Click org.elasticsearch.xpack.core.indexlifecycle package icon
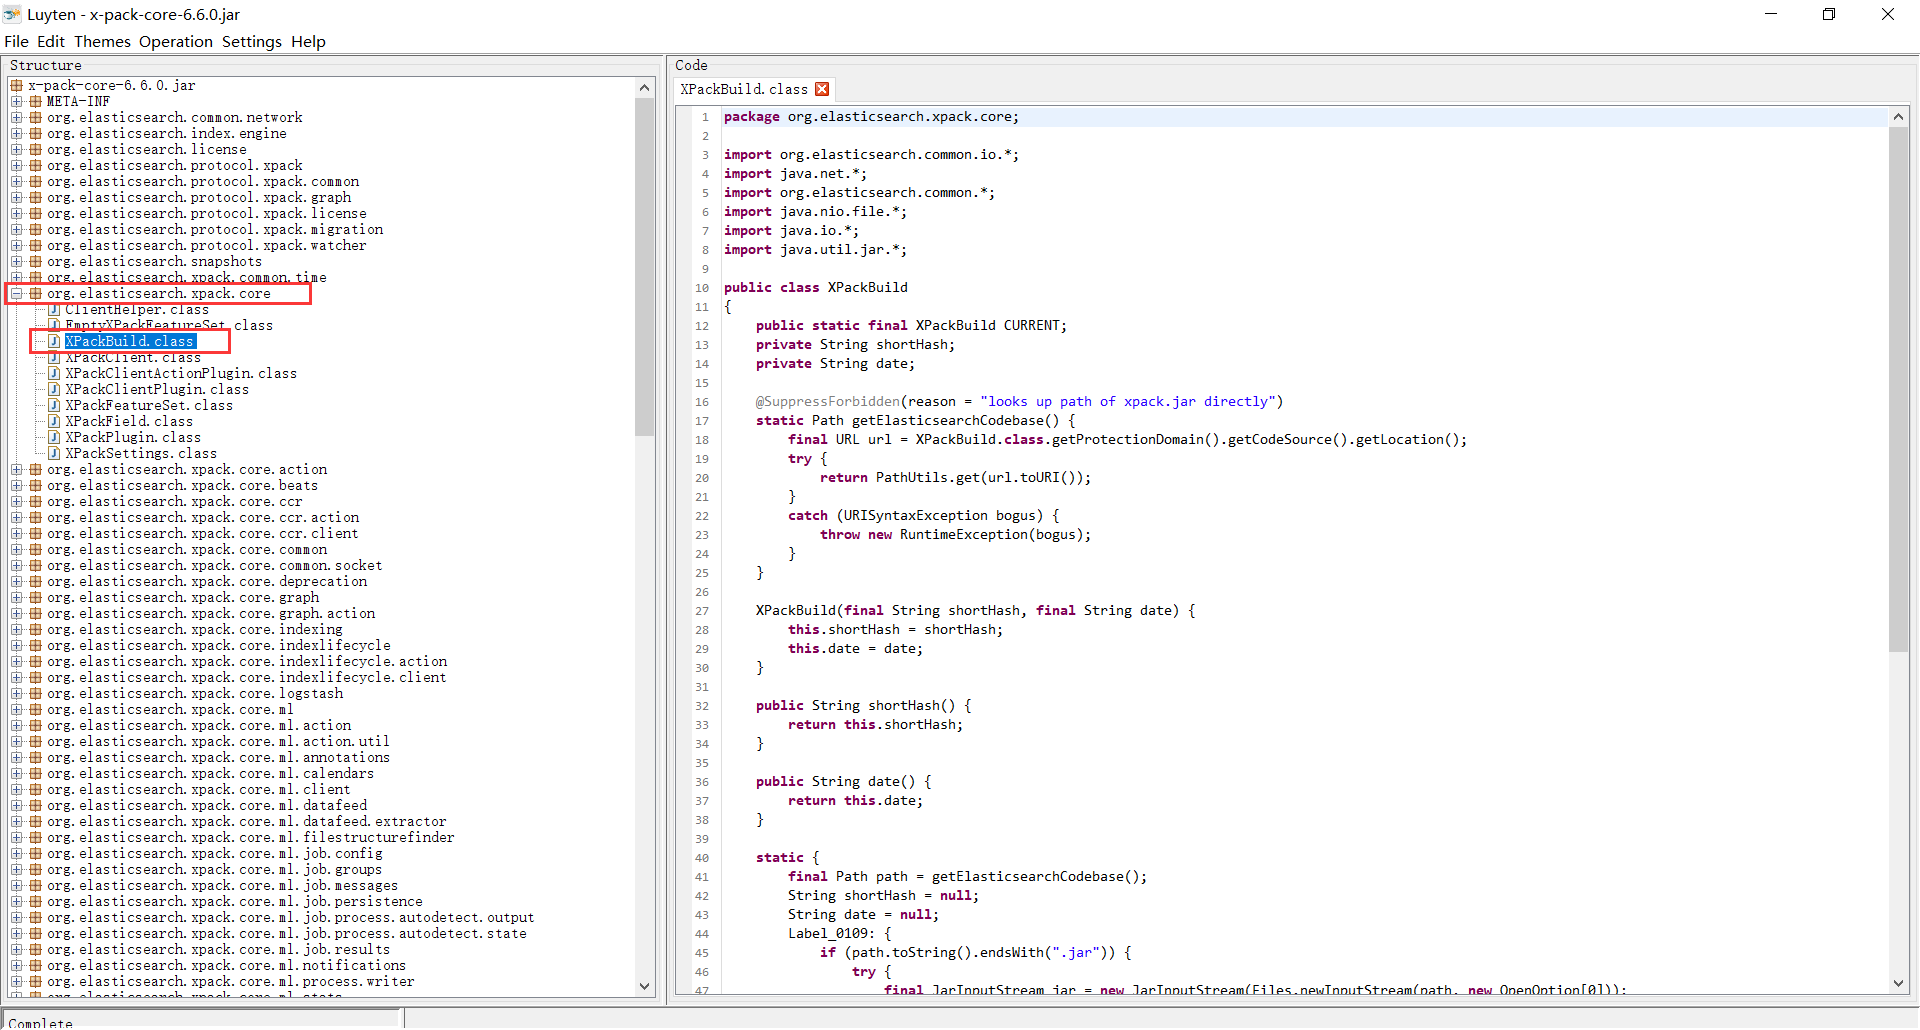 click(x=35, y=645)
